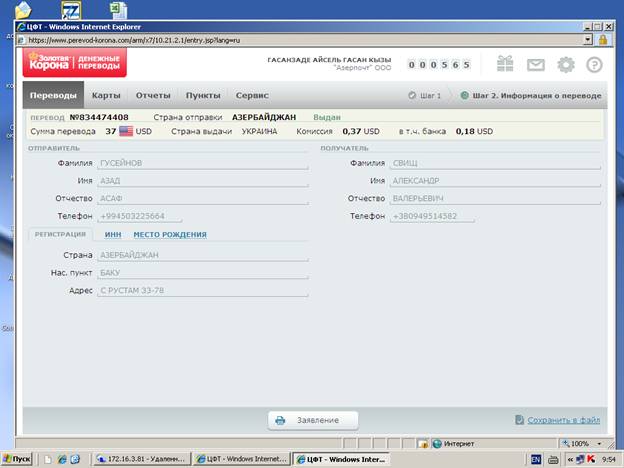Click the Заявление print button
This screenshot has width=624, height=468.
tap(313, 420)
